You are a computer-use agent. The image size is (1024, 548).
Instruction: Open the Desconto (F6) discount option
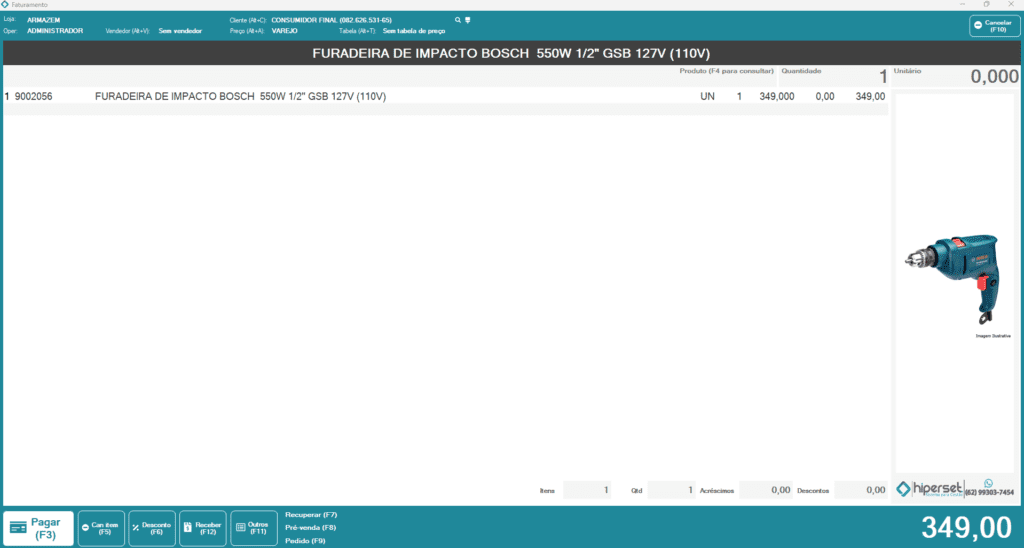tap(153, 528)
